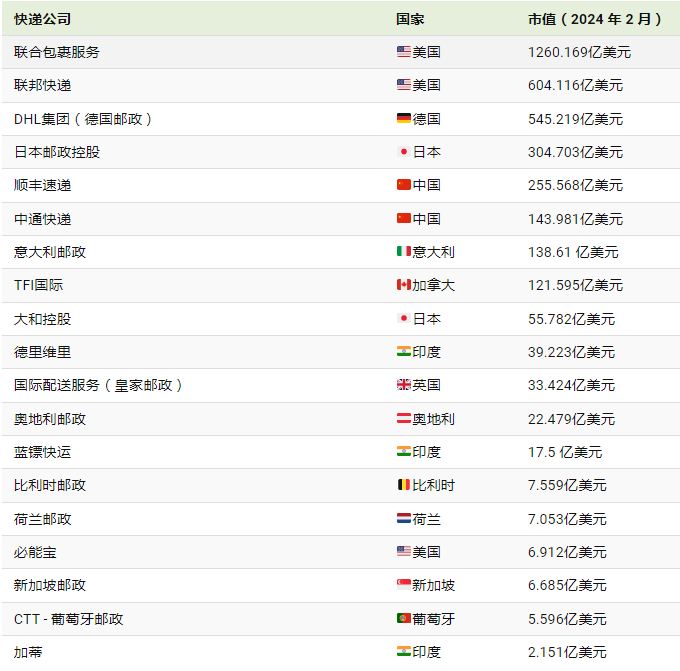Click market value 55.782亿美元
This screenshot has width=680, height=671.
point(572,319)
